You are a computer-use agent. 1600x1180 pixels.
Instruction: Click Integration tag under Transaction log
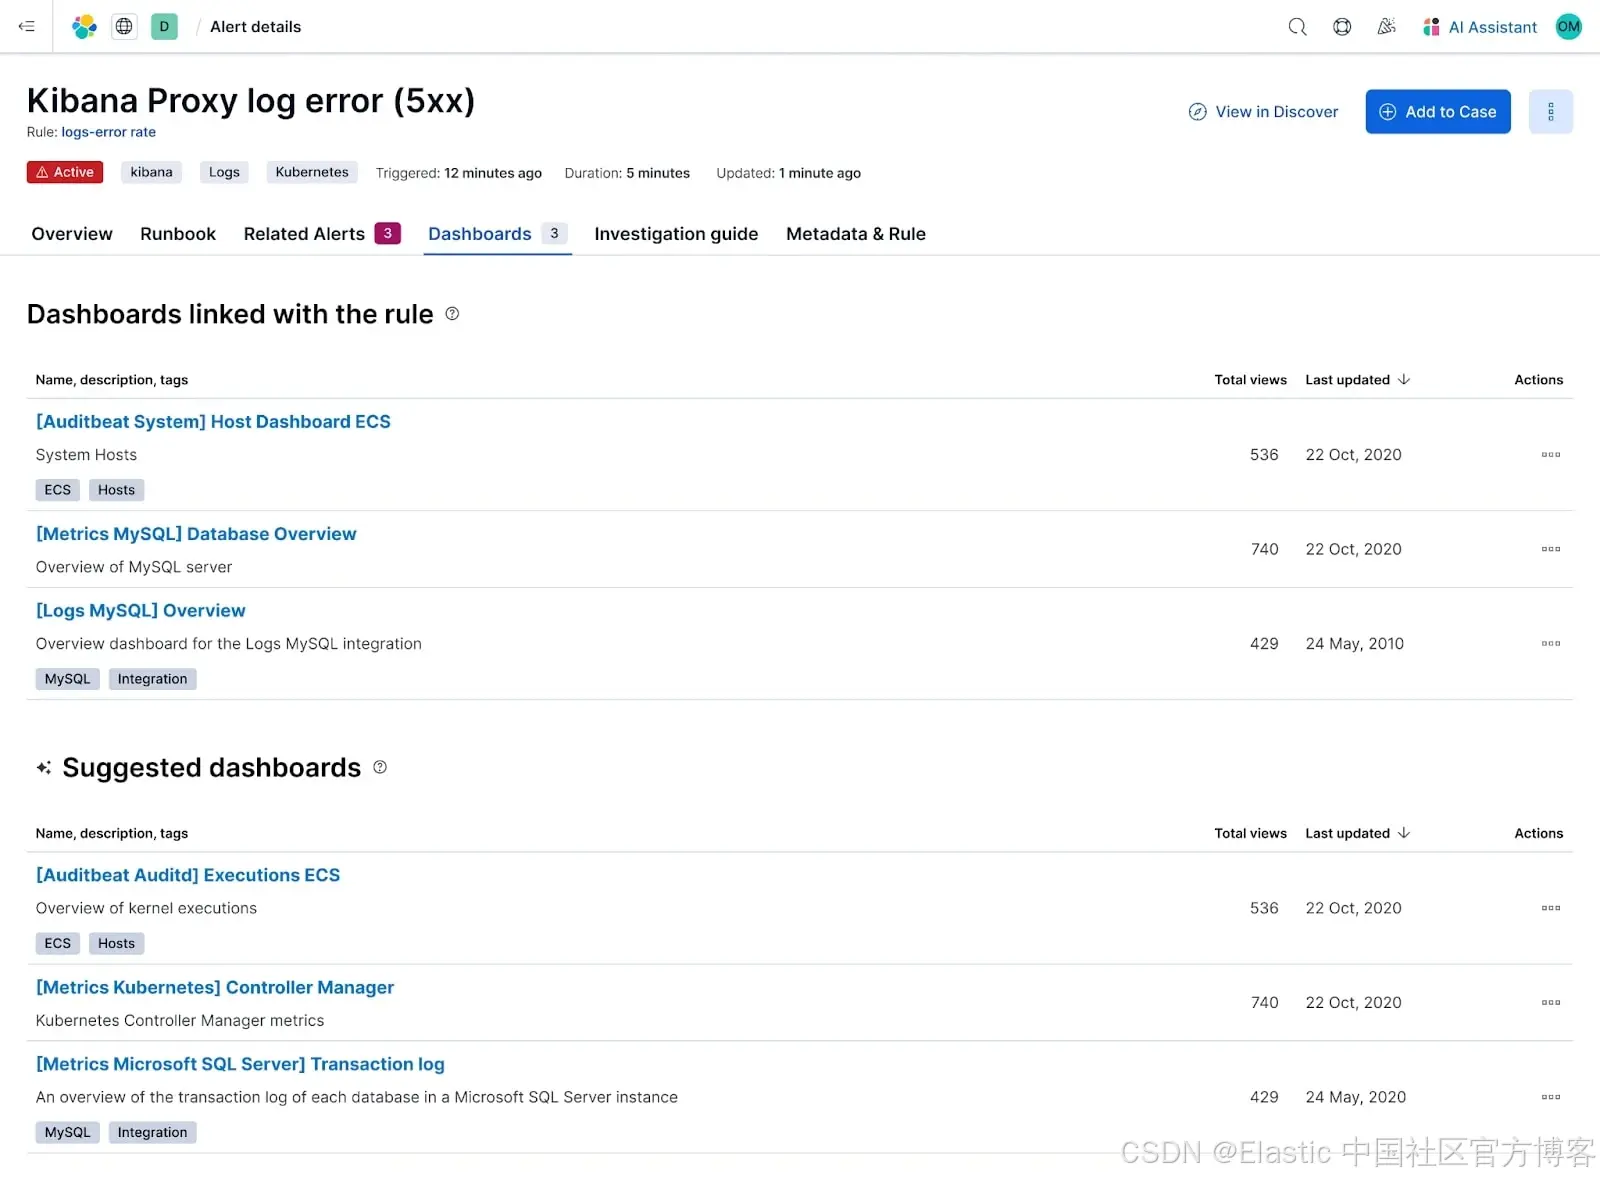(x=152, y=1132)
